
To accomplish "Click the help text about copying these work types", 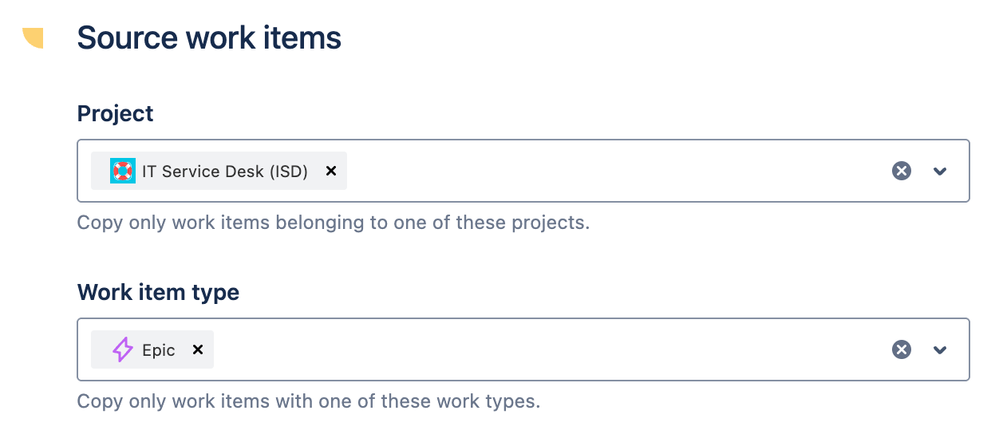I will (x=308, y=402).
